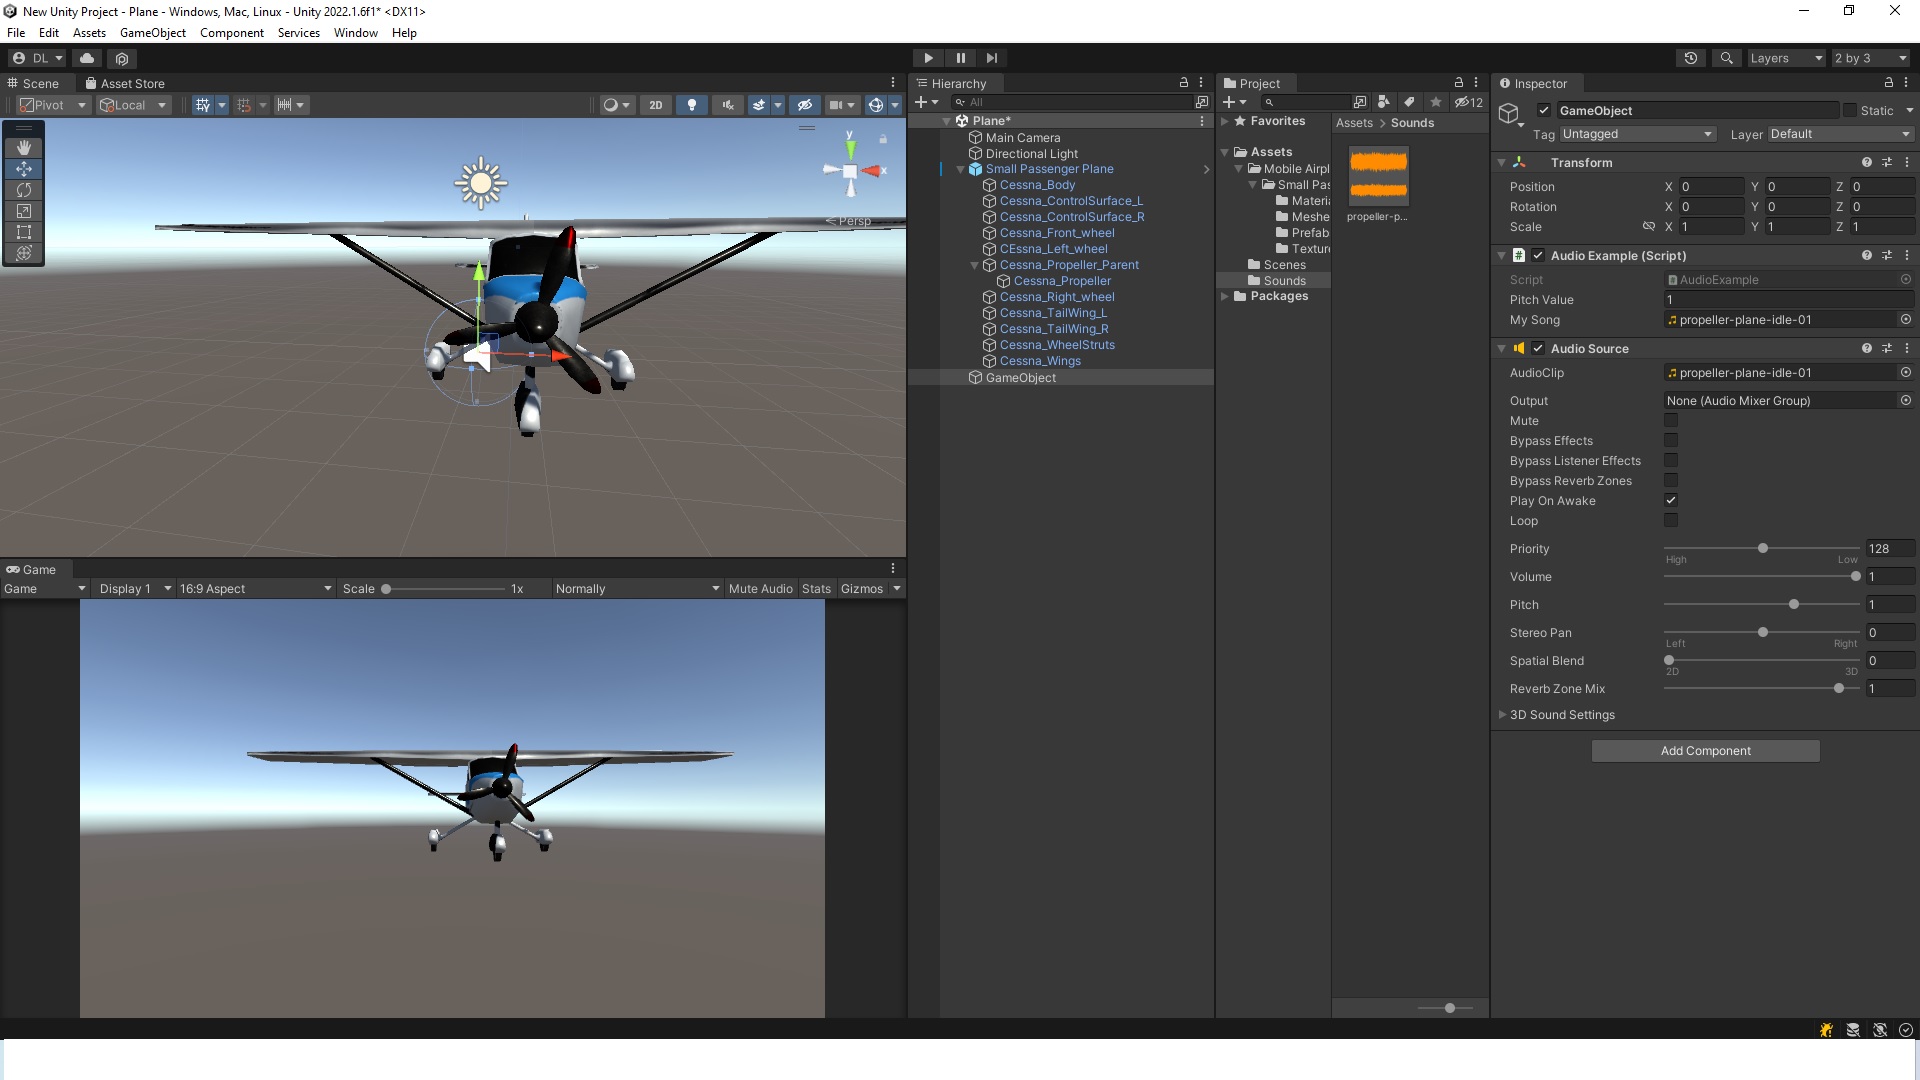Enable the Mute checkbox in Audio Source
The image size is (1920, 1080).
point(1671,421)
